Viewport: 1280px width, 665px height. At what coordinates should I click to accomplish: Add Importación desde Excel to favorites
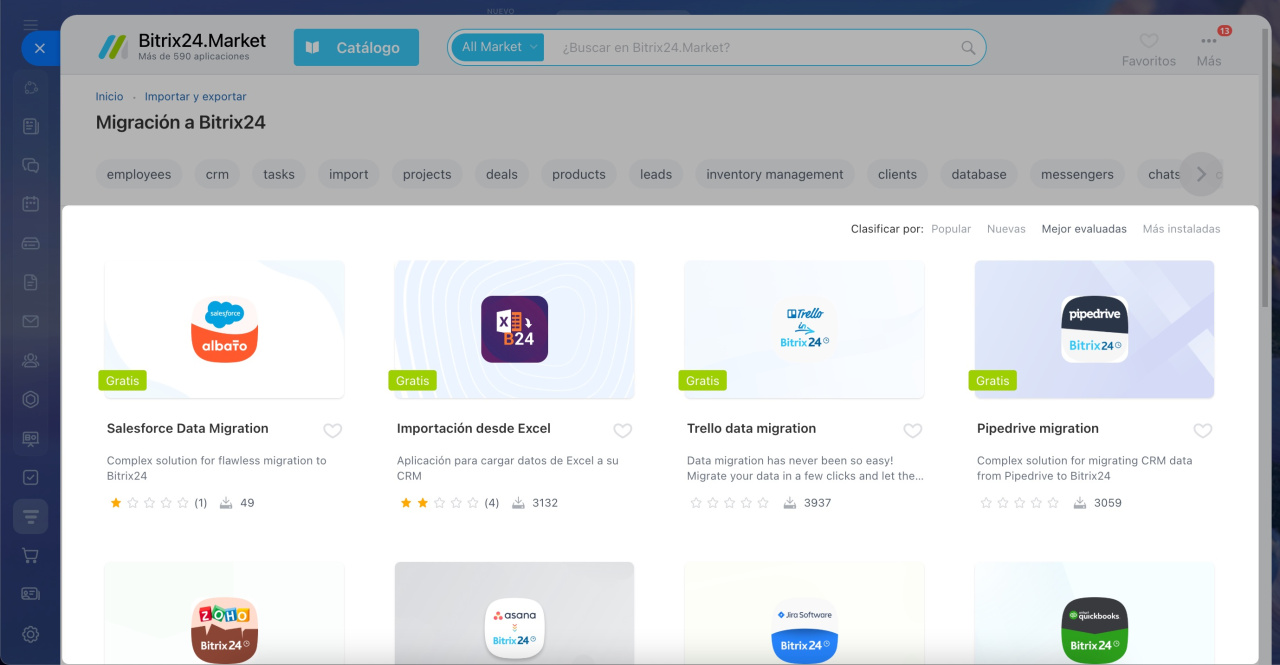pyautogui.click(x=623, y=430)
